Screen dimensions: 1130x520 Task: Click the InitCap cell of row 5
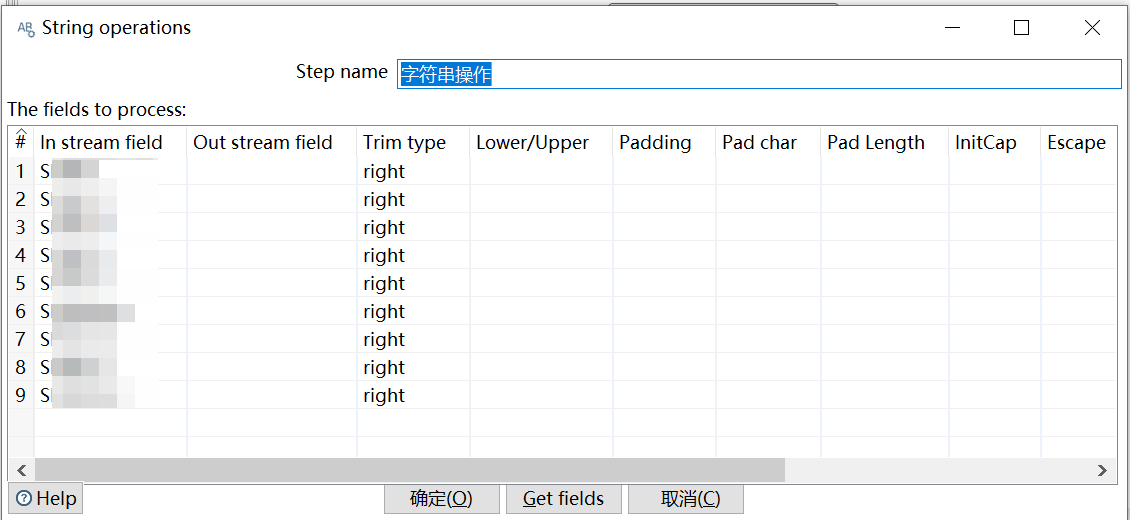(995, 284)
